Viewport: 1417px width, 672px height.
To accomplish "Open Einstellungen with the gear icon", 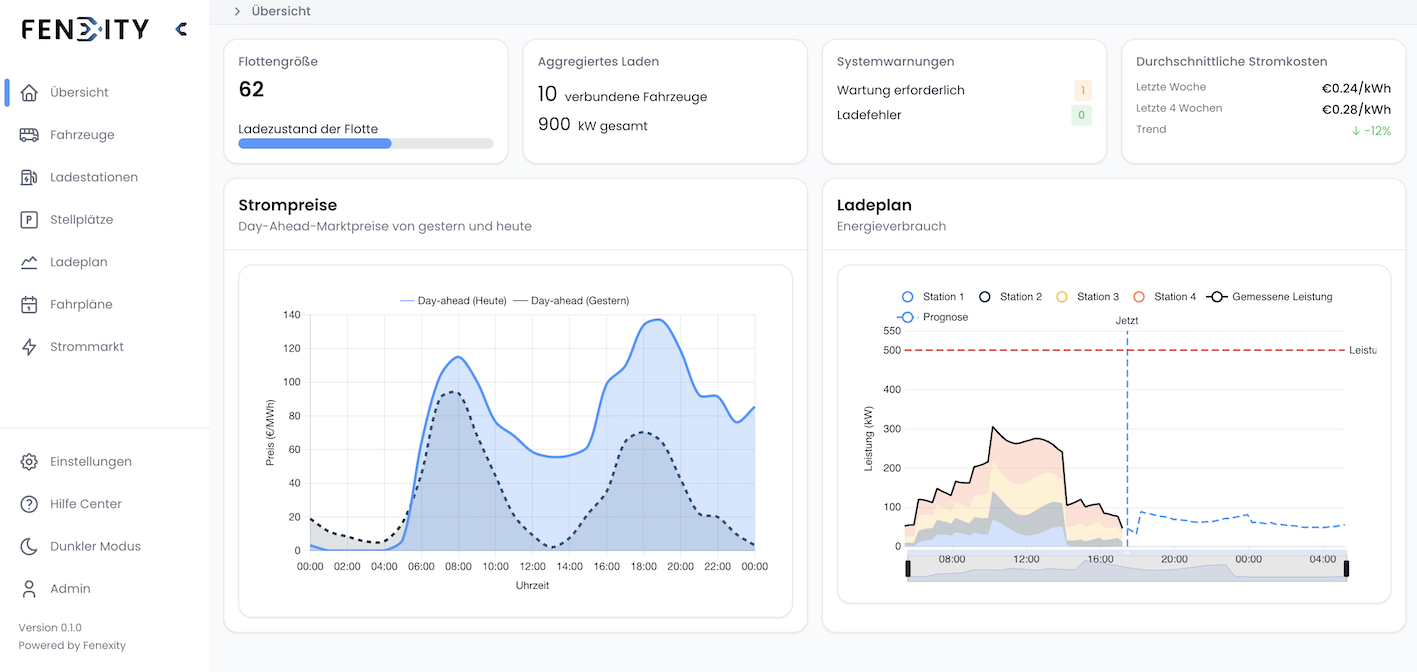I will [31, 461].
